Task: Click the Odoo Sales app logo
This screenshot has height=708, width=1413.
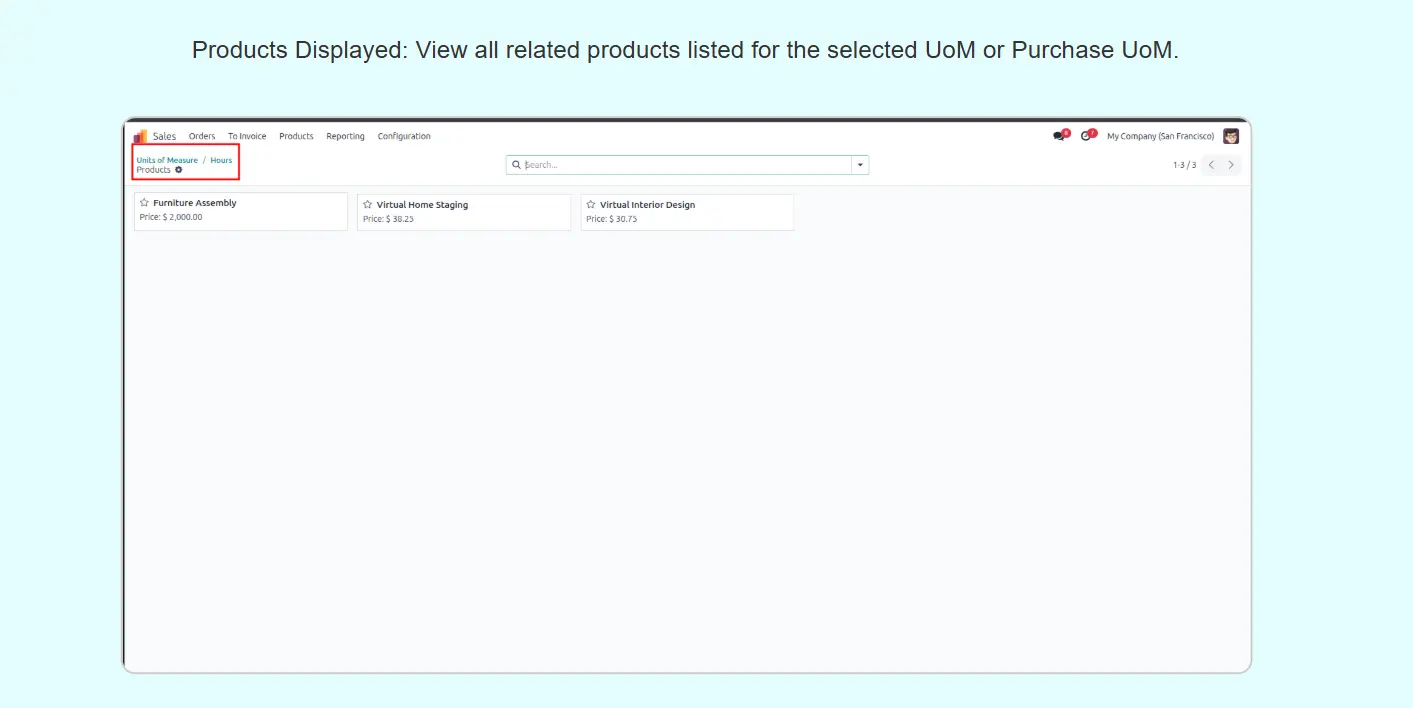Action: click(x=140, y=136)
